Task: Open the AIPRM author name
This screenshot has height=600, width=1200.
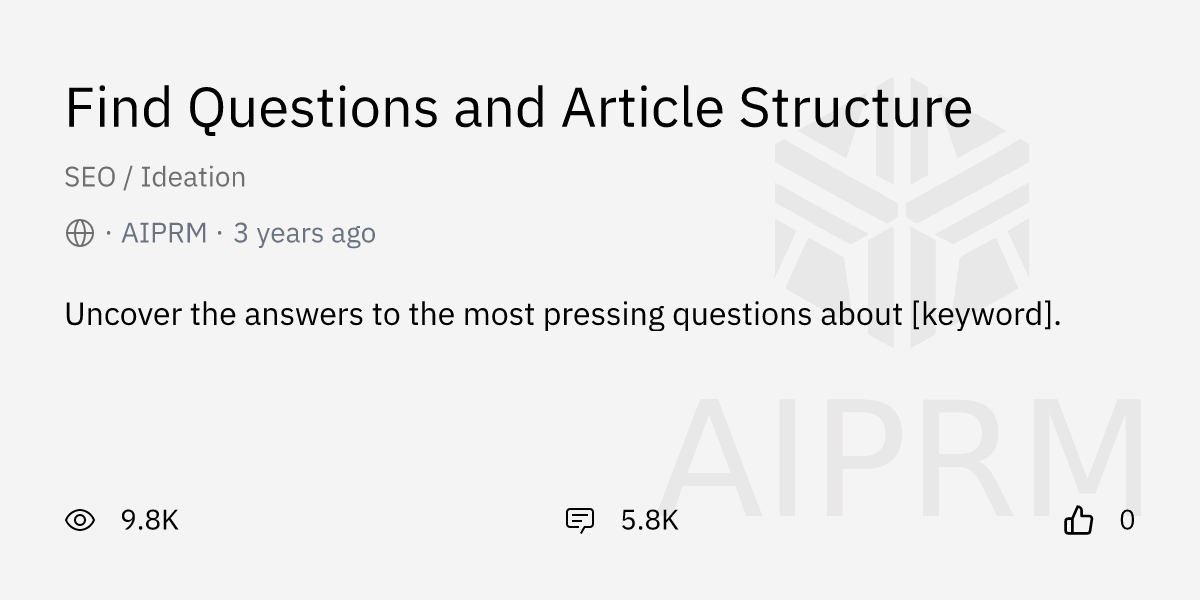Action: (164, 233)
